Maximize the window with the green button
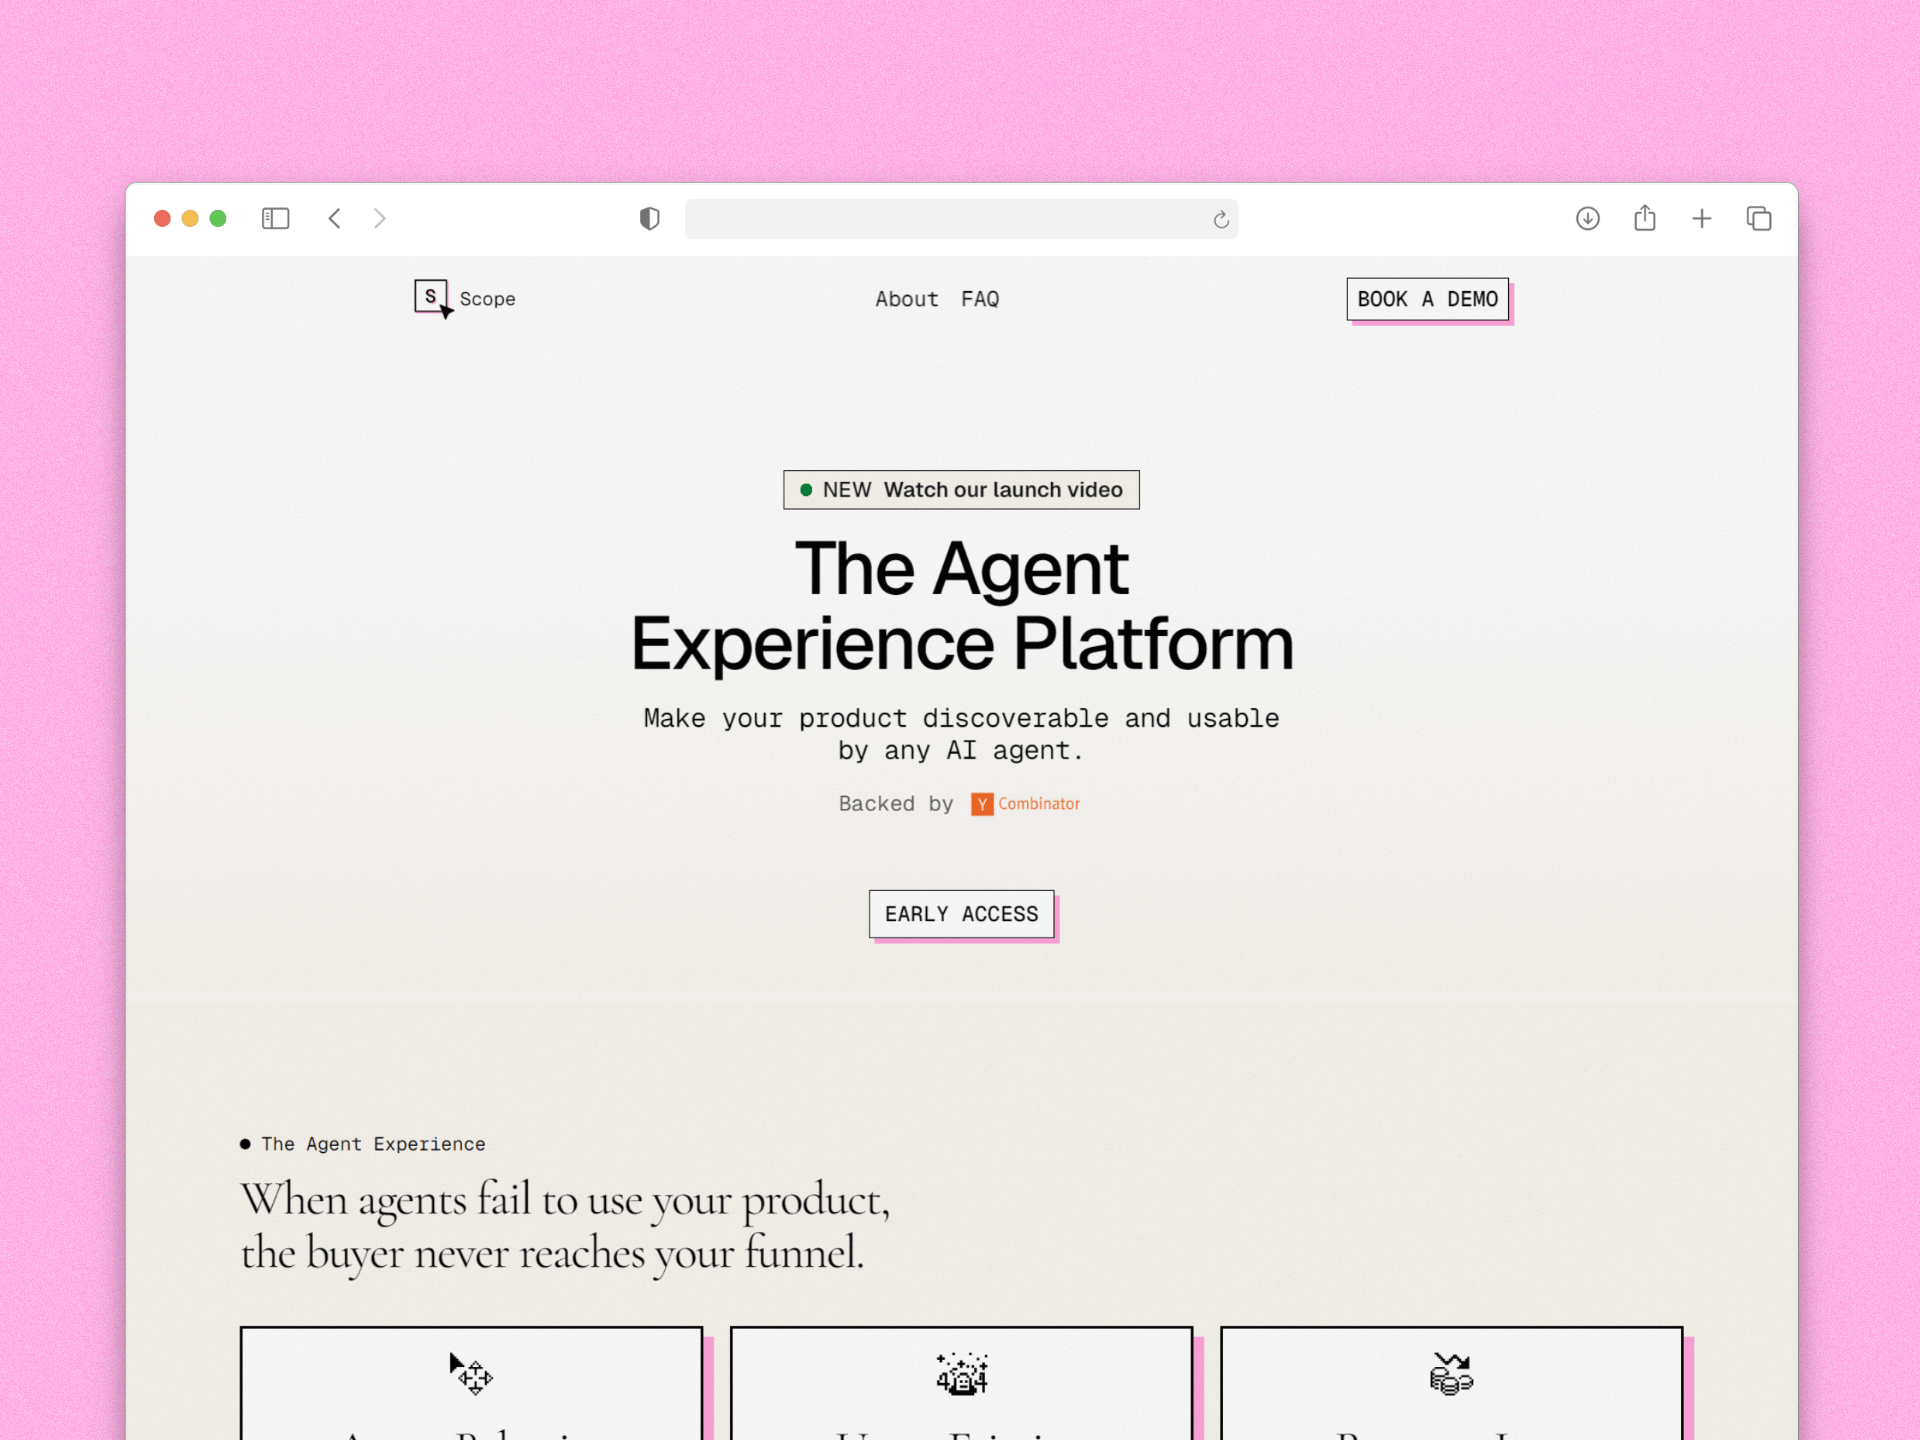The image size is (1920, 1440). point(218,218)
